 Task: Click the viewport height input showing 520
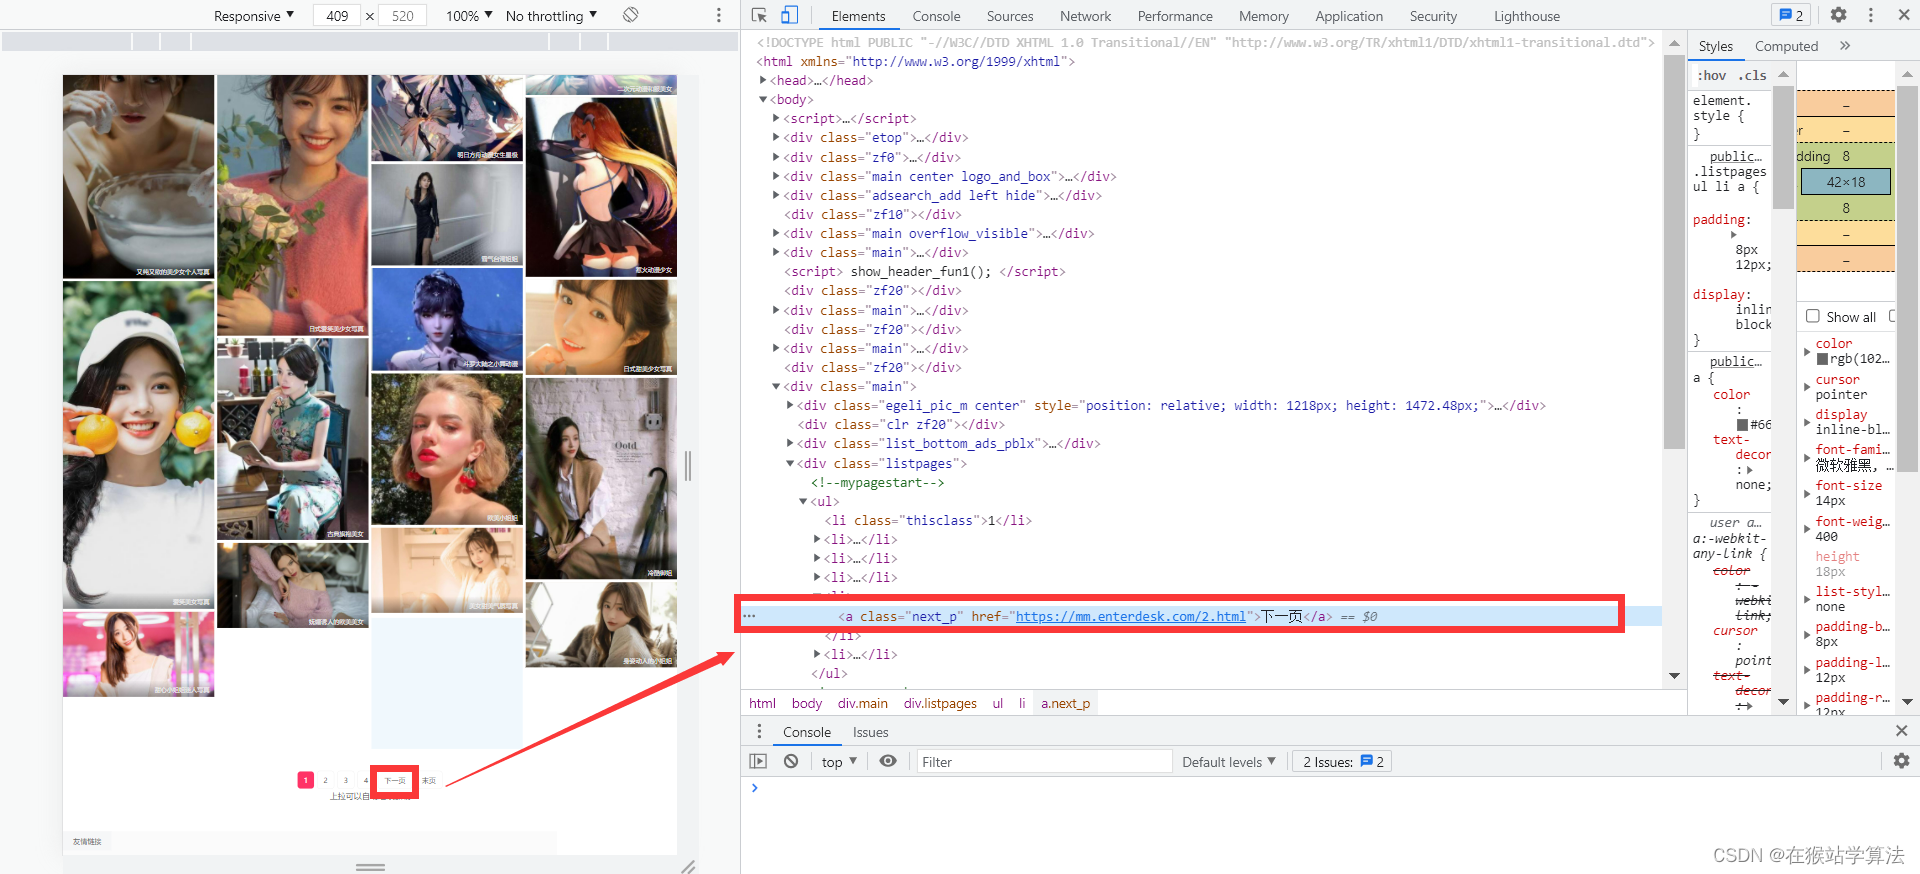click(x=402, y=16)
